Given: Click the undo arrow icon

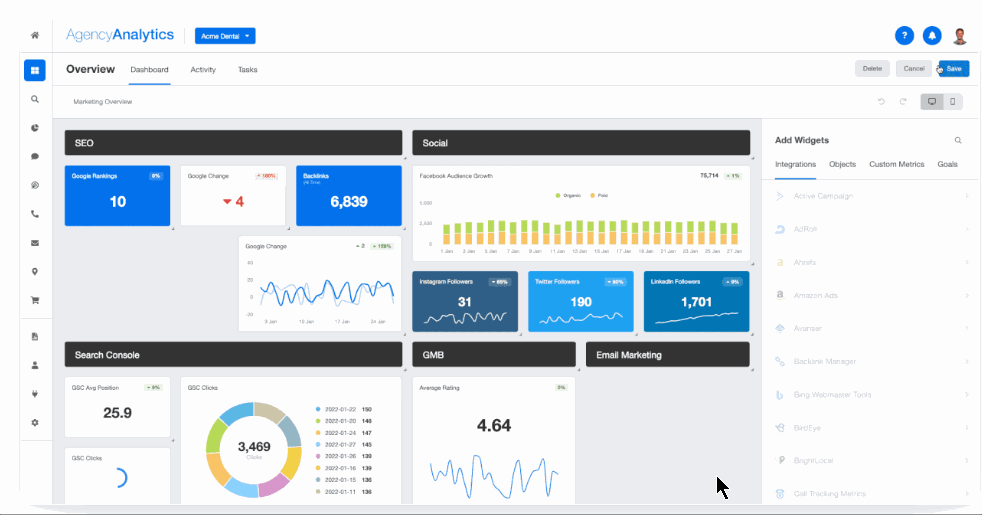Looking at the screenshot, I should pyautogui.click(x=881, y=101).
